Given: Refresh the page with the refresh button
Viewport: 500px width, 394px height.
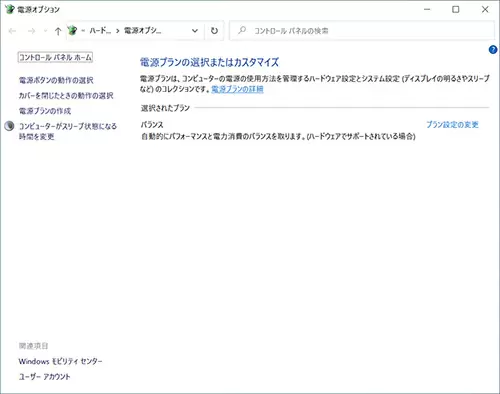Looking at the screenshot, I should point(214,31).
